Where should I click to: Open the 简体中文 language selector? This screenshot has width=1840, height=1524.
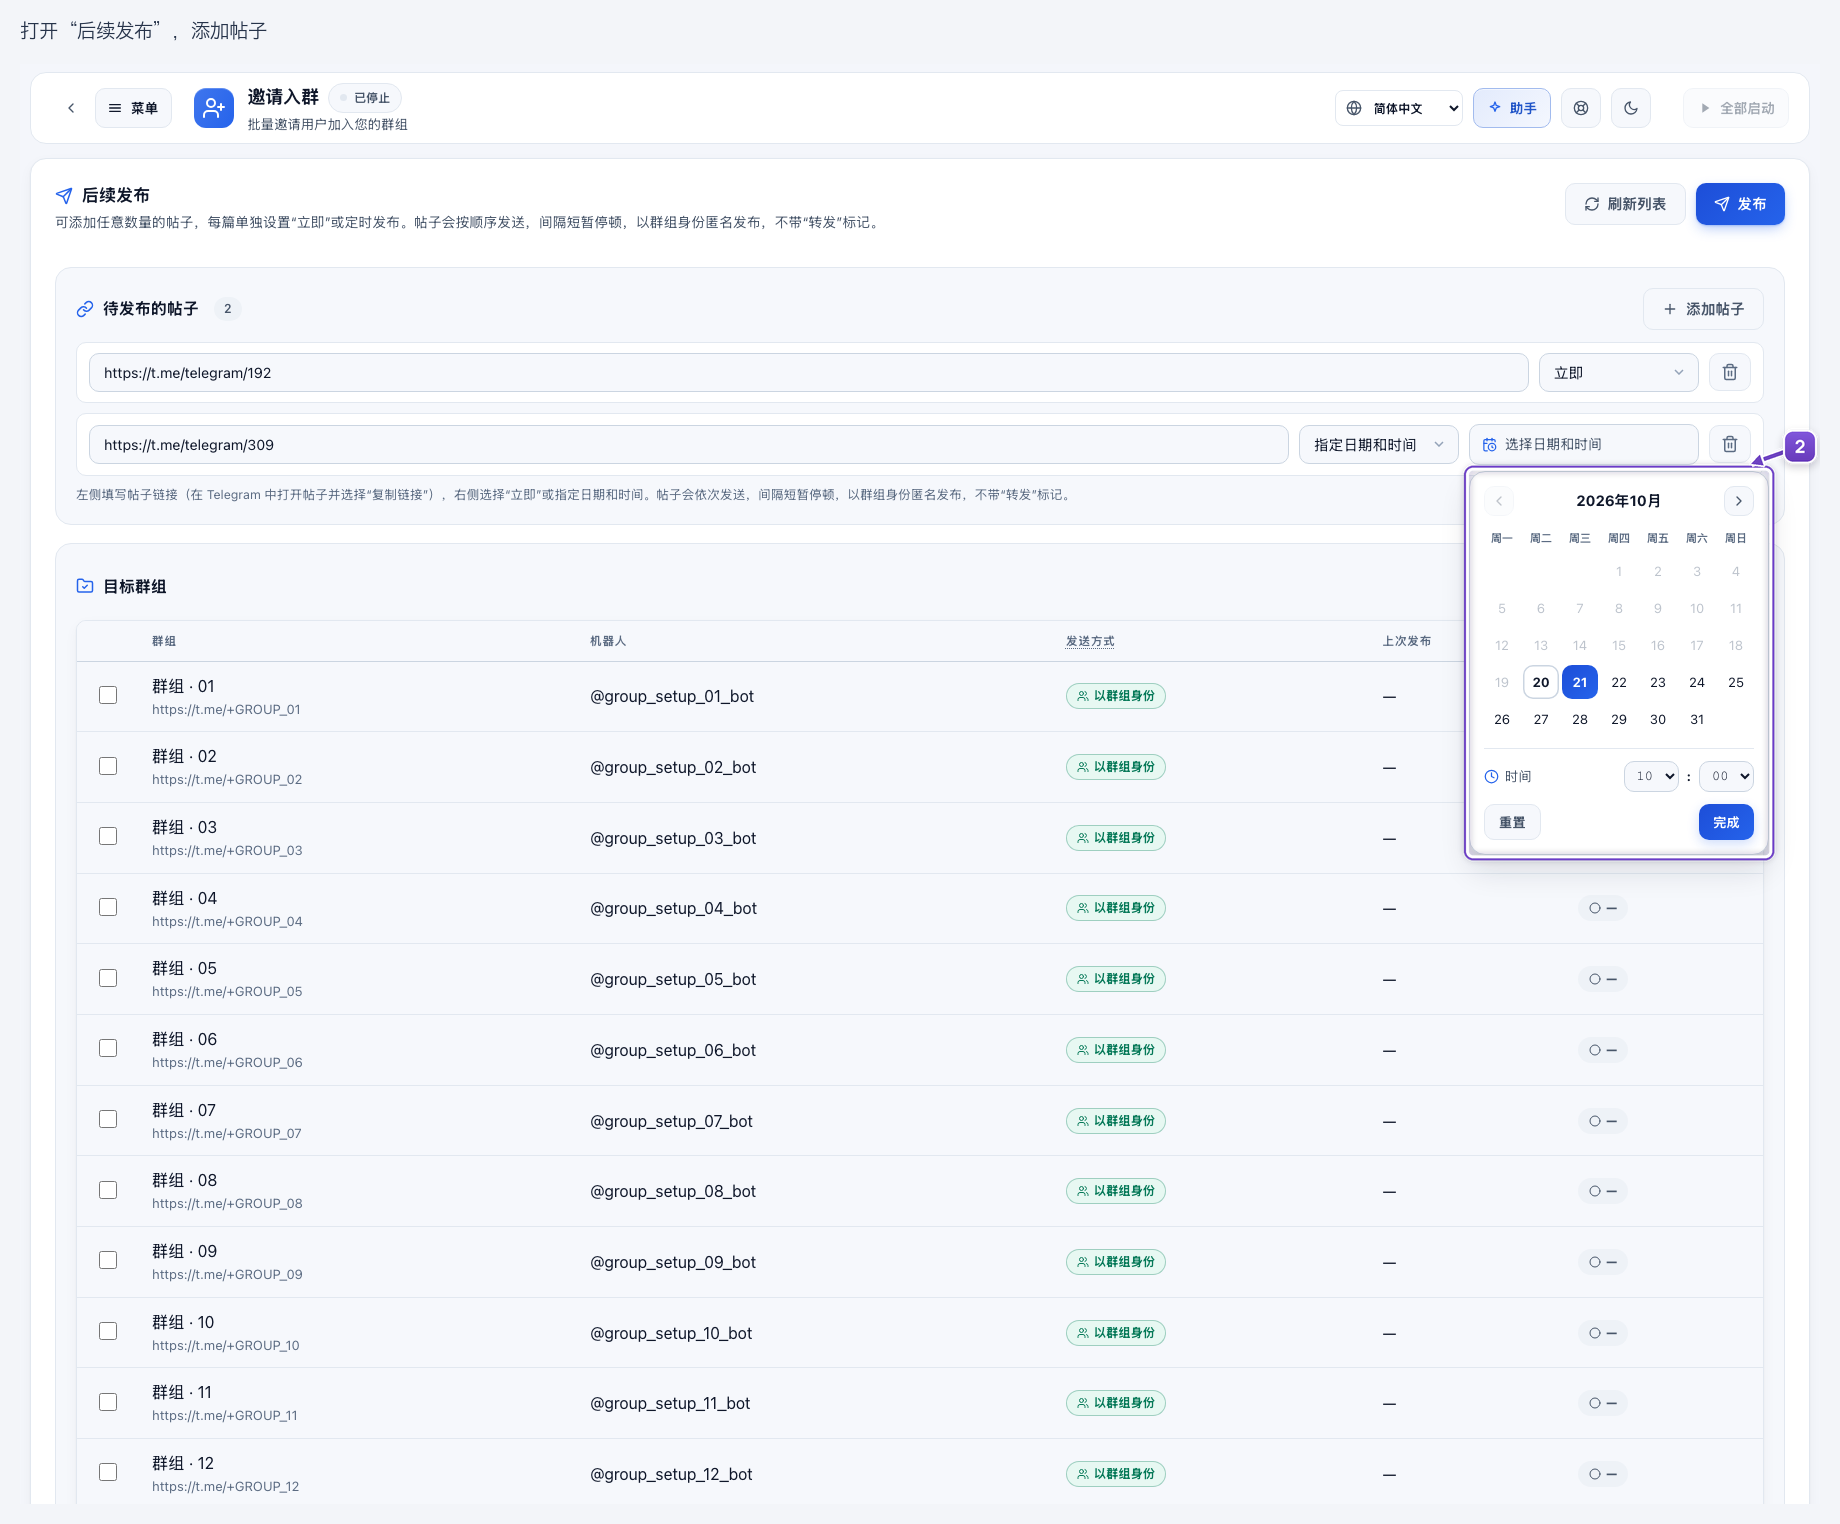1400,108
